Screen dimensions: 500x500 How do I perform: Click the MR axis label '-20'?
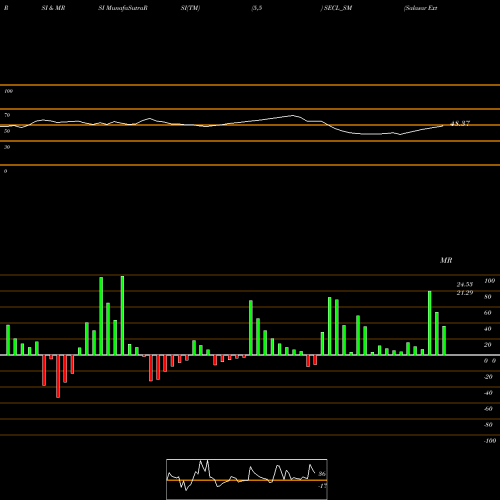488,377
